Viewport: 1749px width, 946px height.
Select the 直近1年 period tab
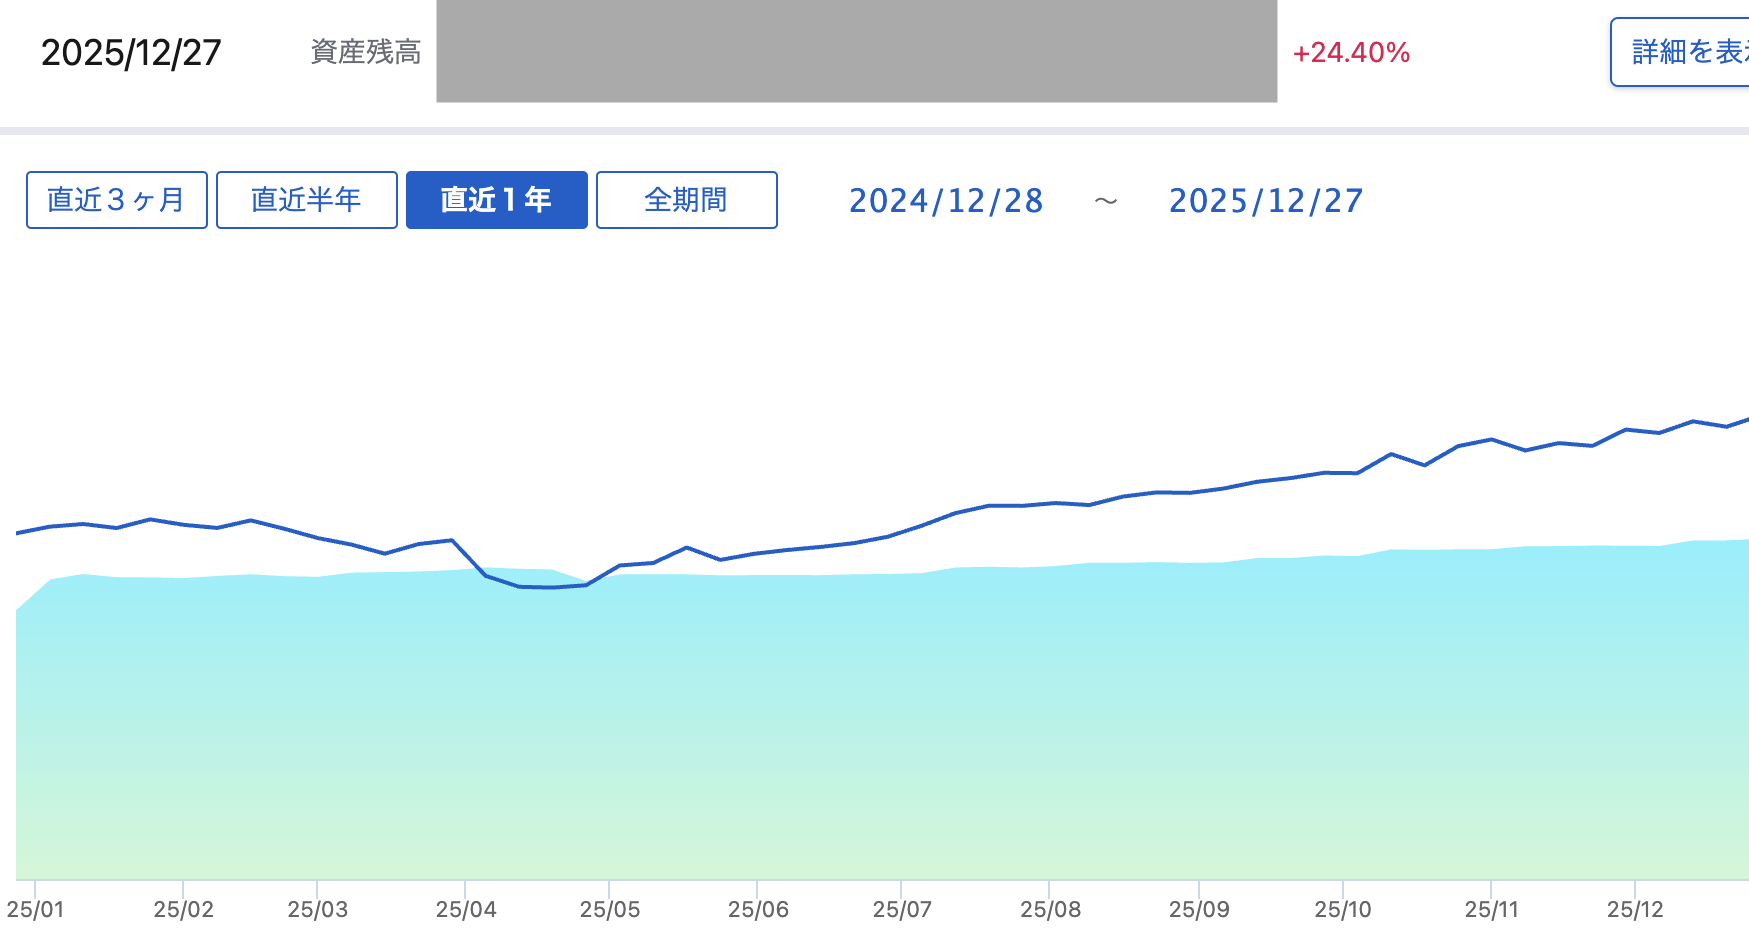(496, 200)
